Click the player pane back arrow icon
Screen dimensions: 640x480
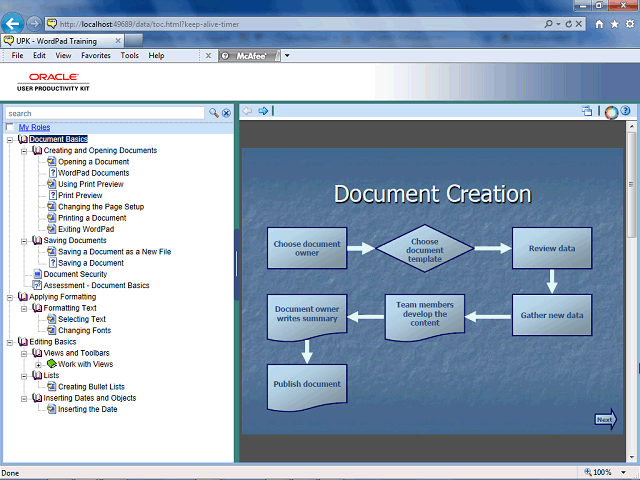point(247,111)
